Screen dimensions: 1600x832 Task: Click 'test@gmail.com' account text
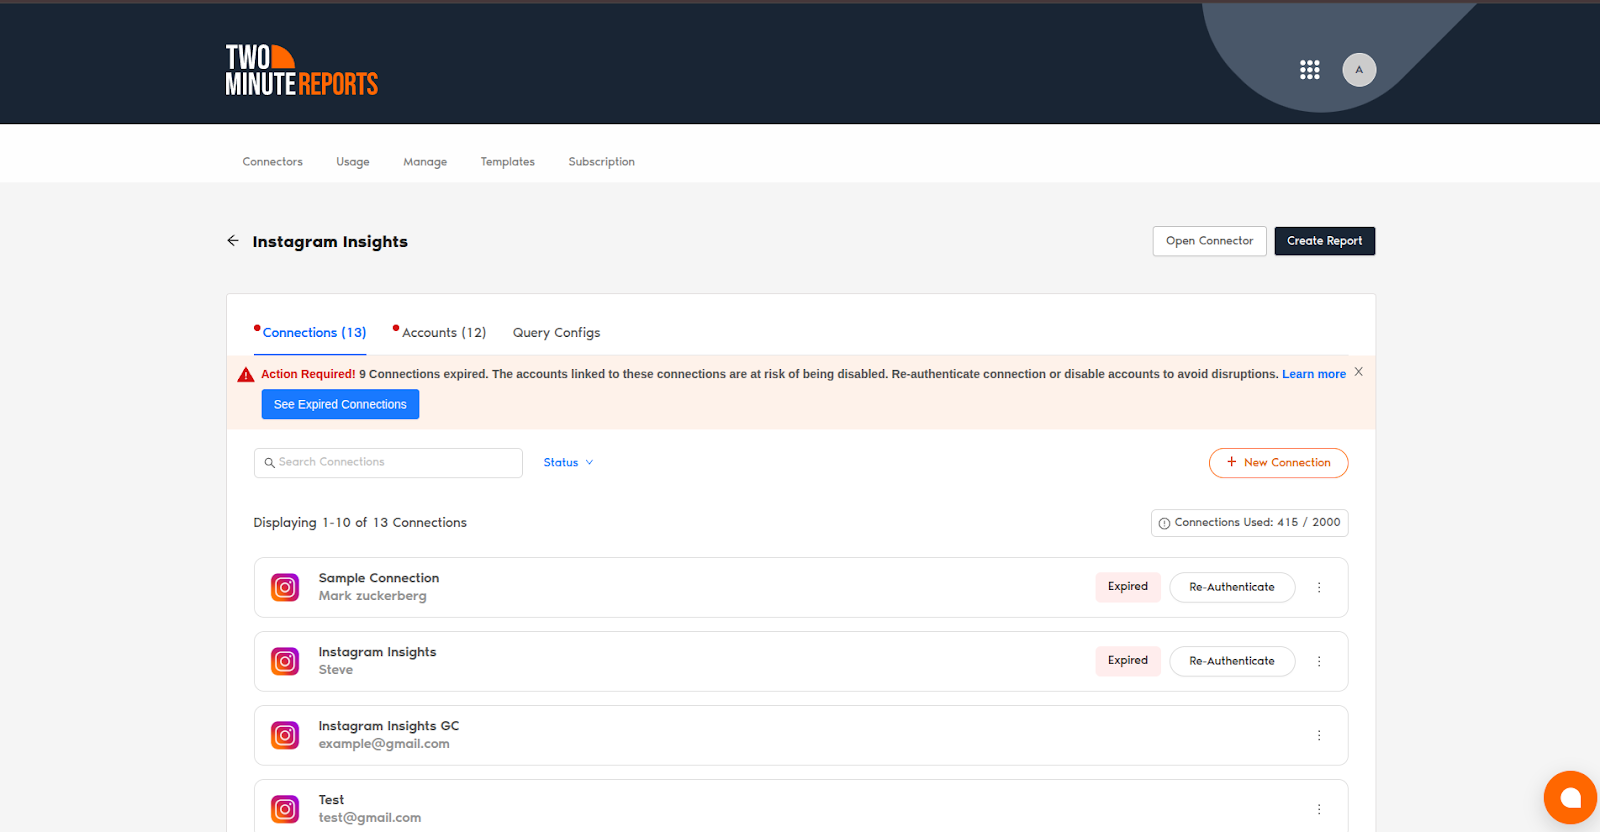(370, 818)
